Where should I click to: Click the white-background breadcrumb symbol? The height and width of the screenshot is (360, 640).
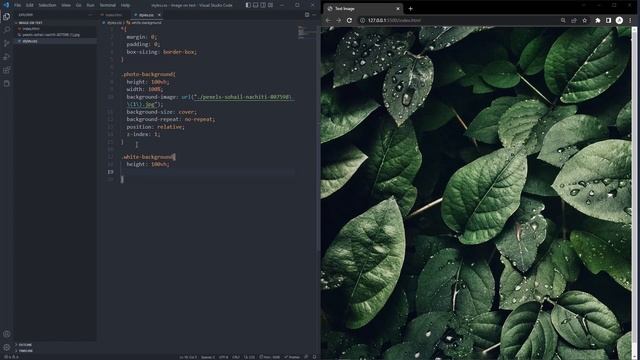click(144, 23)
